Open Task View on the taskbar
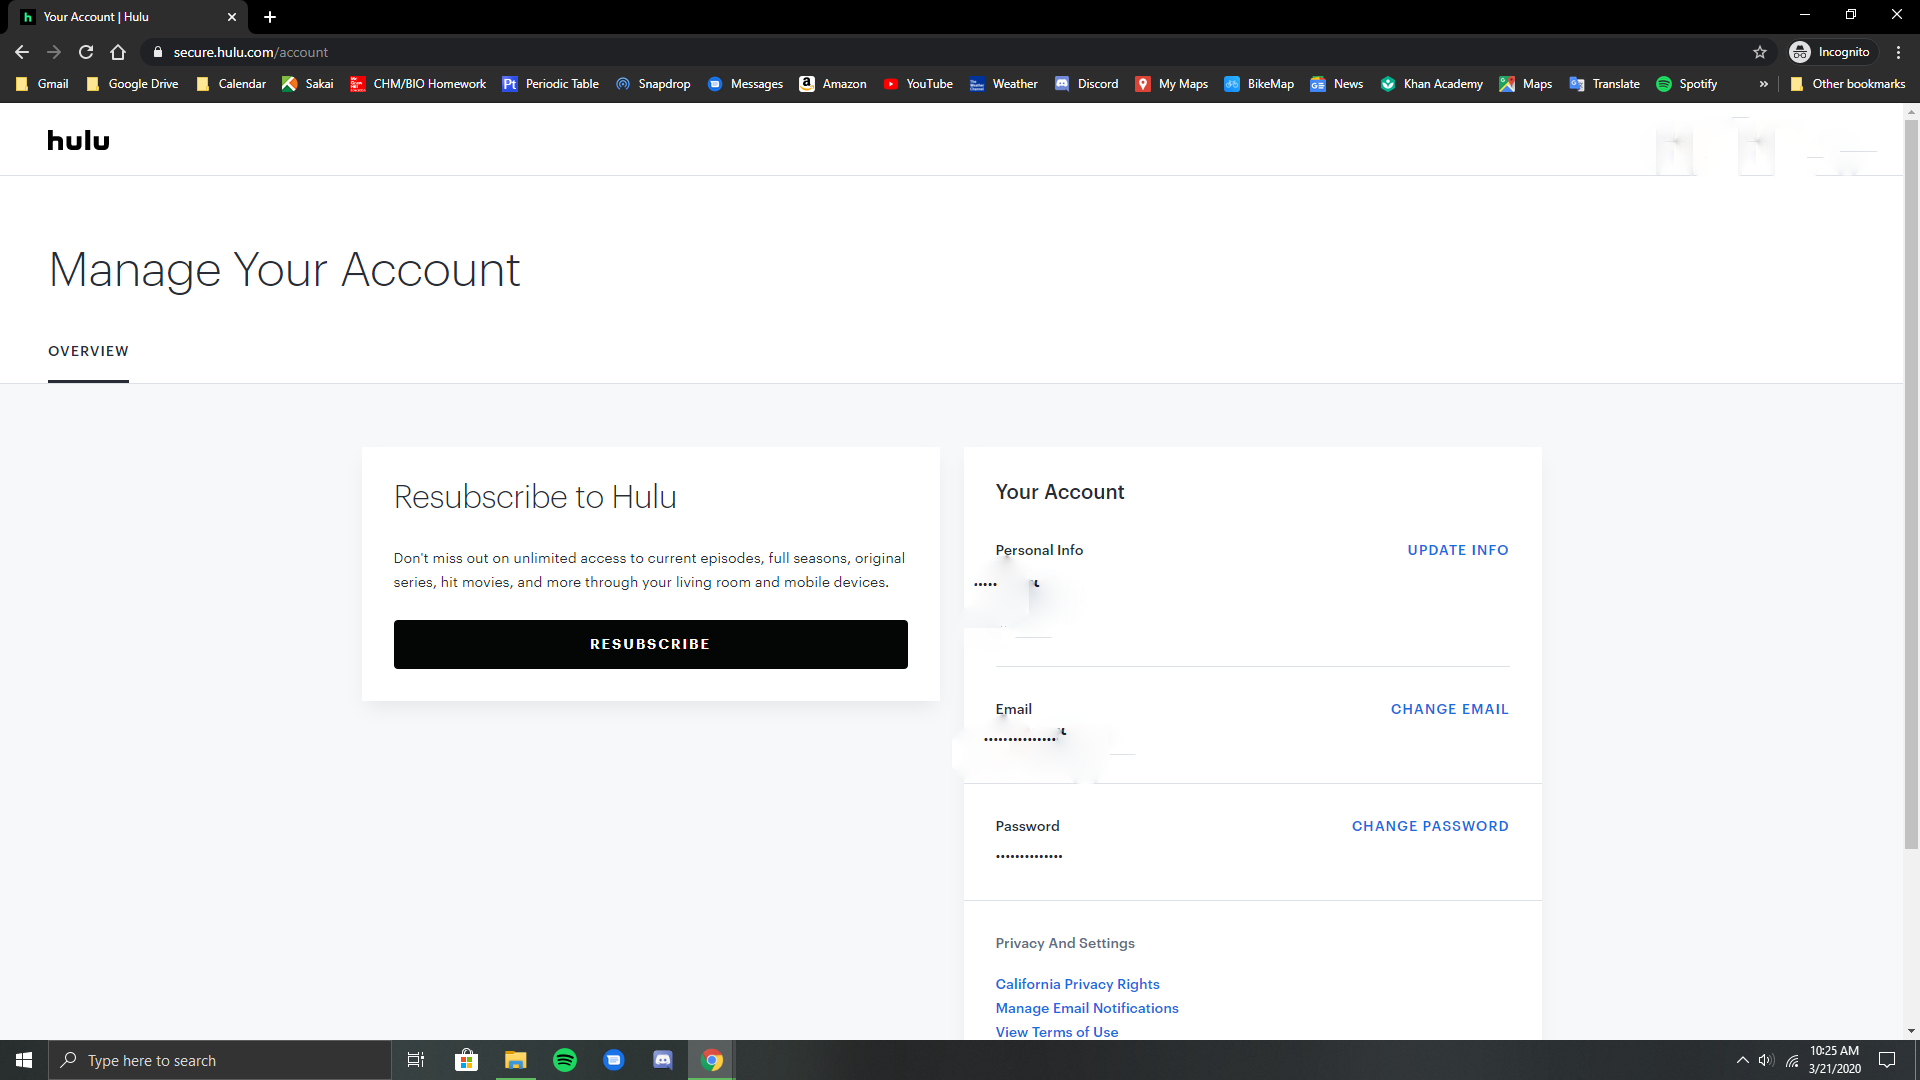The image size is (1920, 1080). [416, 1060]
